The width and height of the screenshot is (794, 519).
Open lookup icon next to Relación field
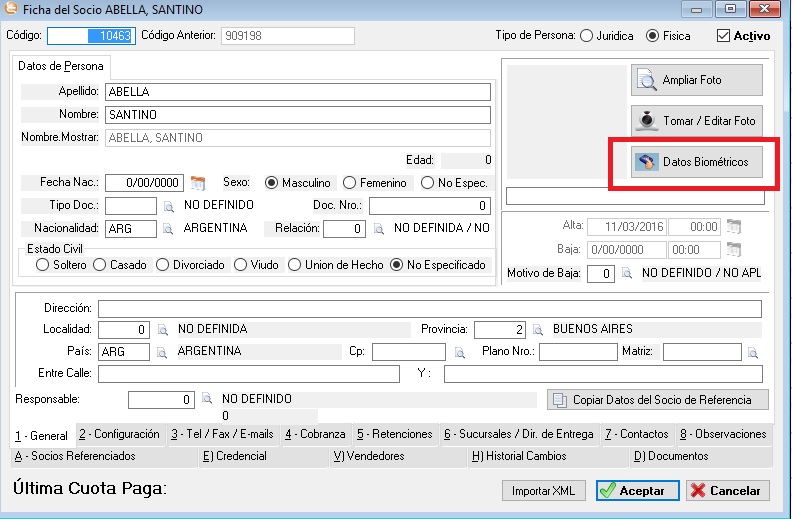pyautogui.click(x=379, y=229)
